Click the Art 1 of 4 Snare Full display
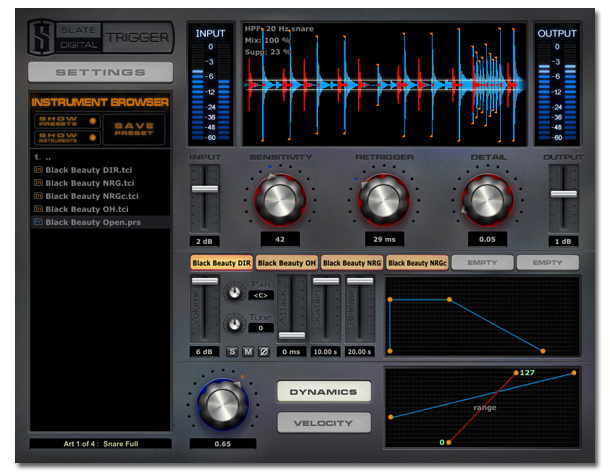The image size is (610, 476). [x=100, y=444]
